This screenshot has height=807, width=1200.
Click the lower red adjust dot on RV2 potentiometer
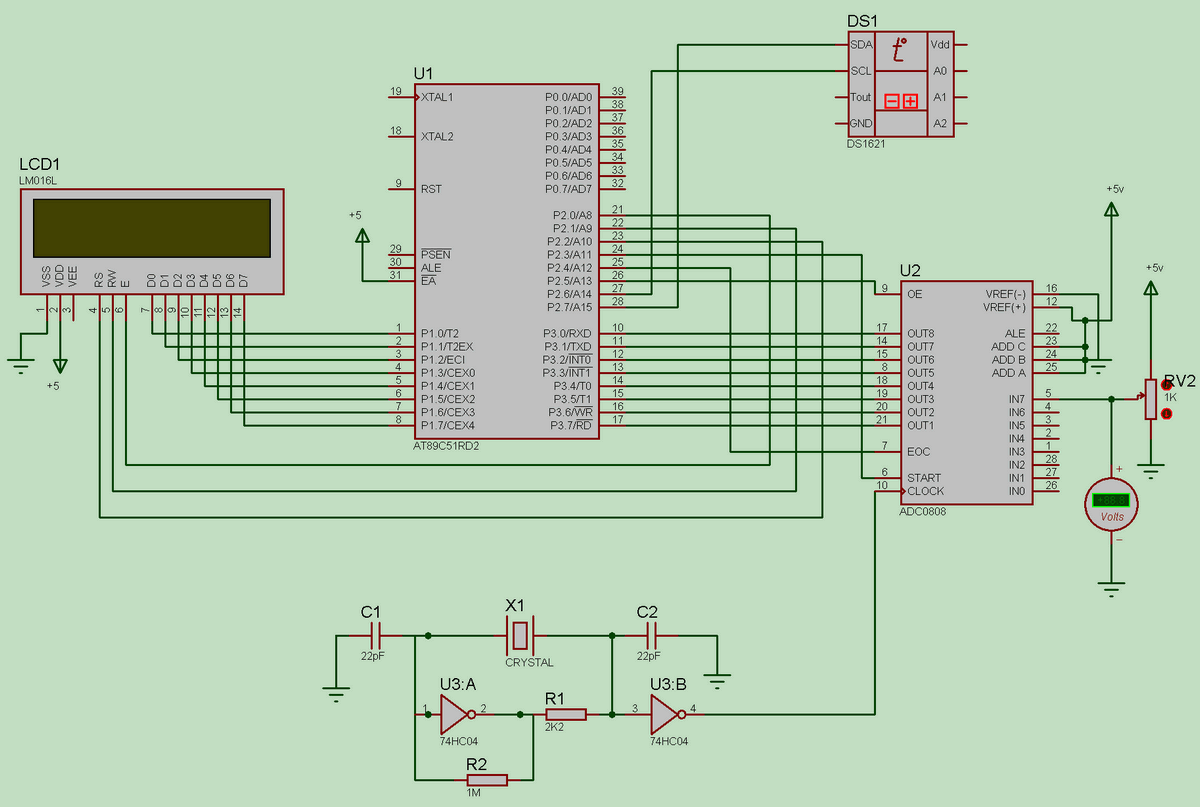click(x=1166, y=412)
